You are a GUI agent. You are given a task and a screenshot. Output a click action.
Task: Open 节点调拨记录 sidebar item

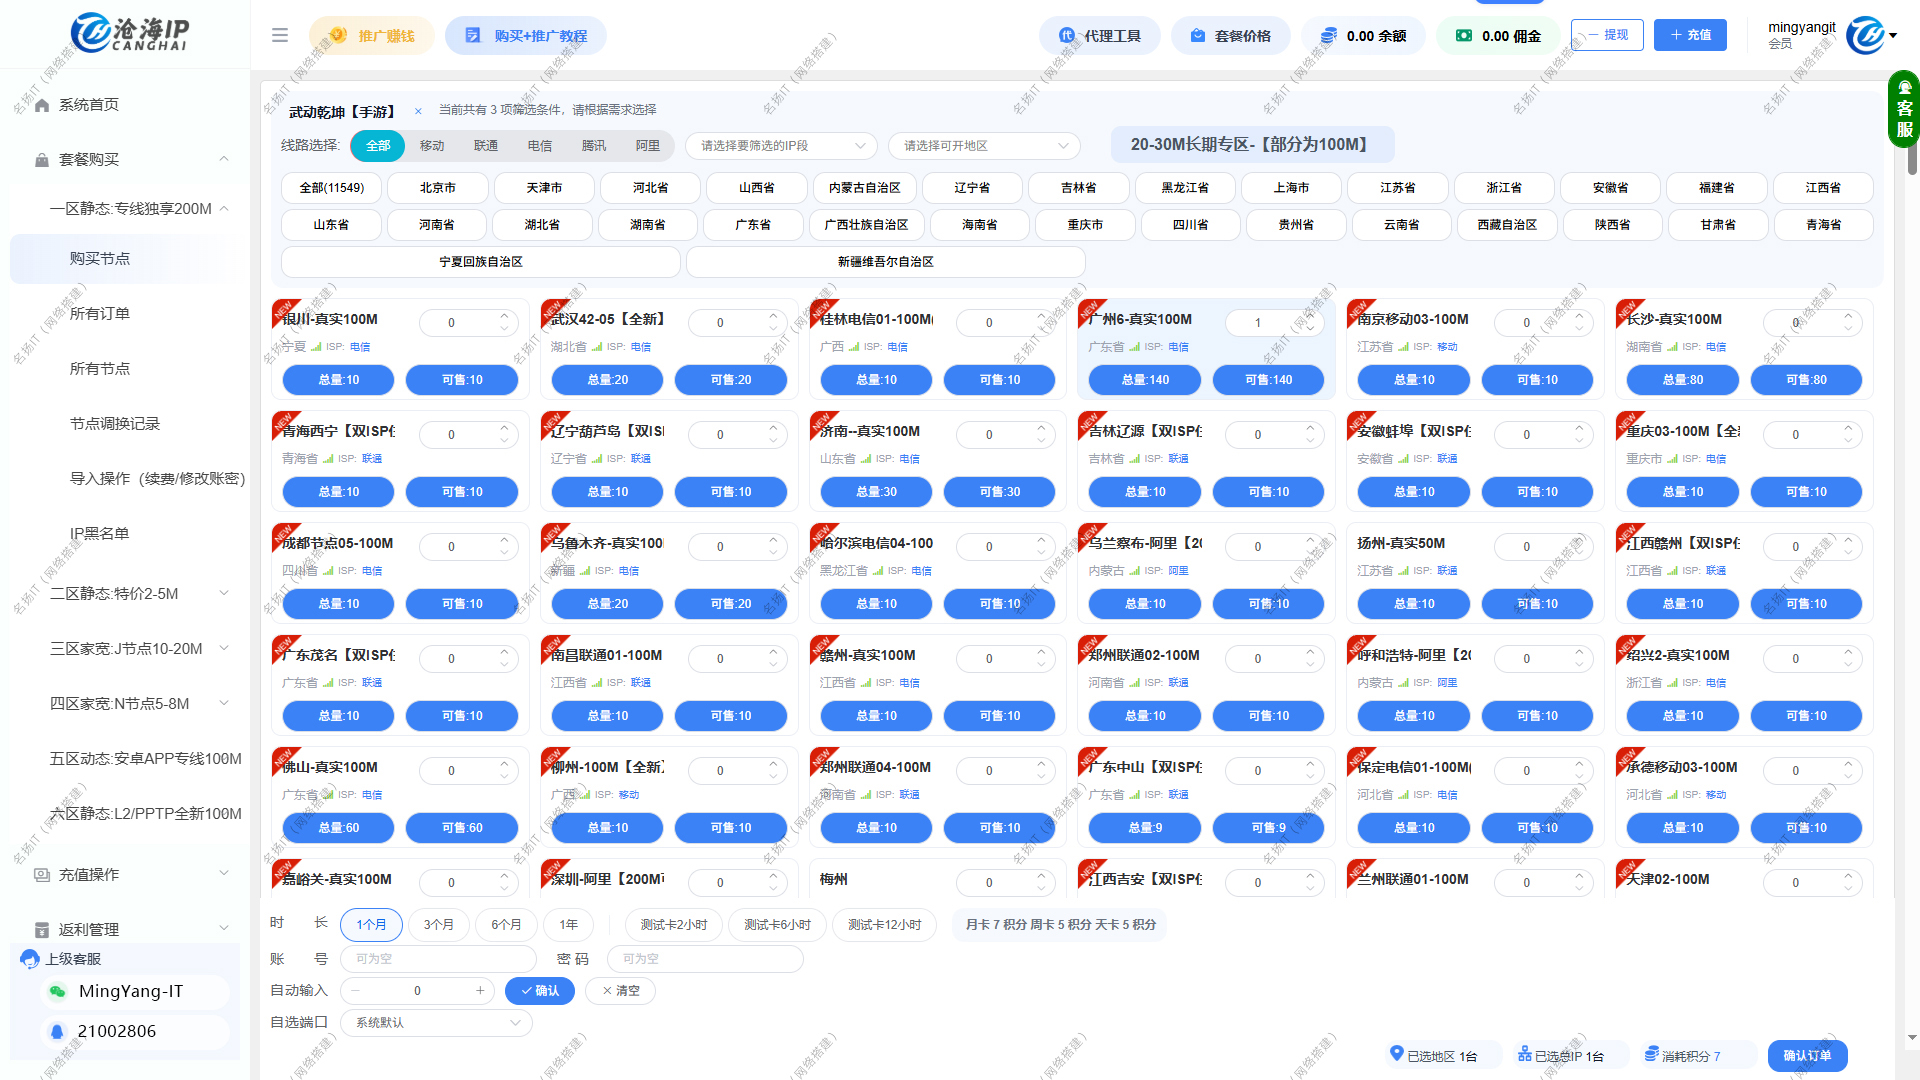(x=115, y=424)
